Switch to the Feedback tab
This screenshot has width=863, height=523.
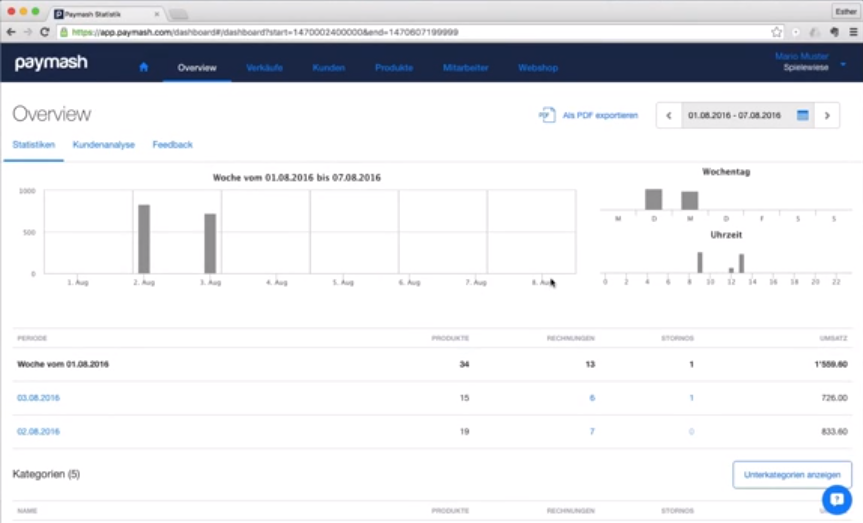[x=172, y=145]
